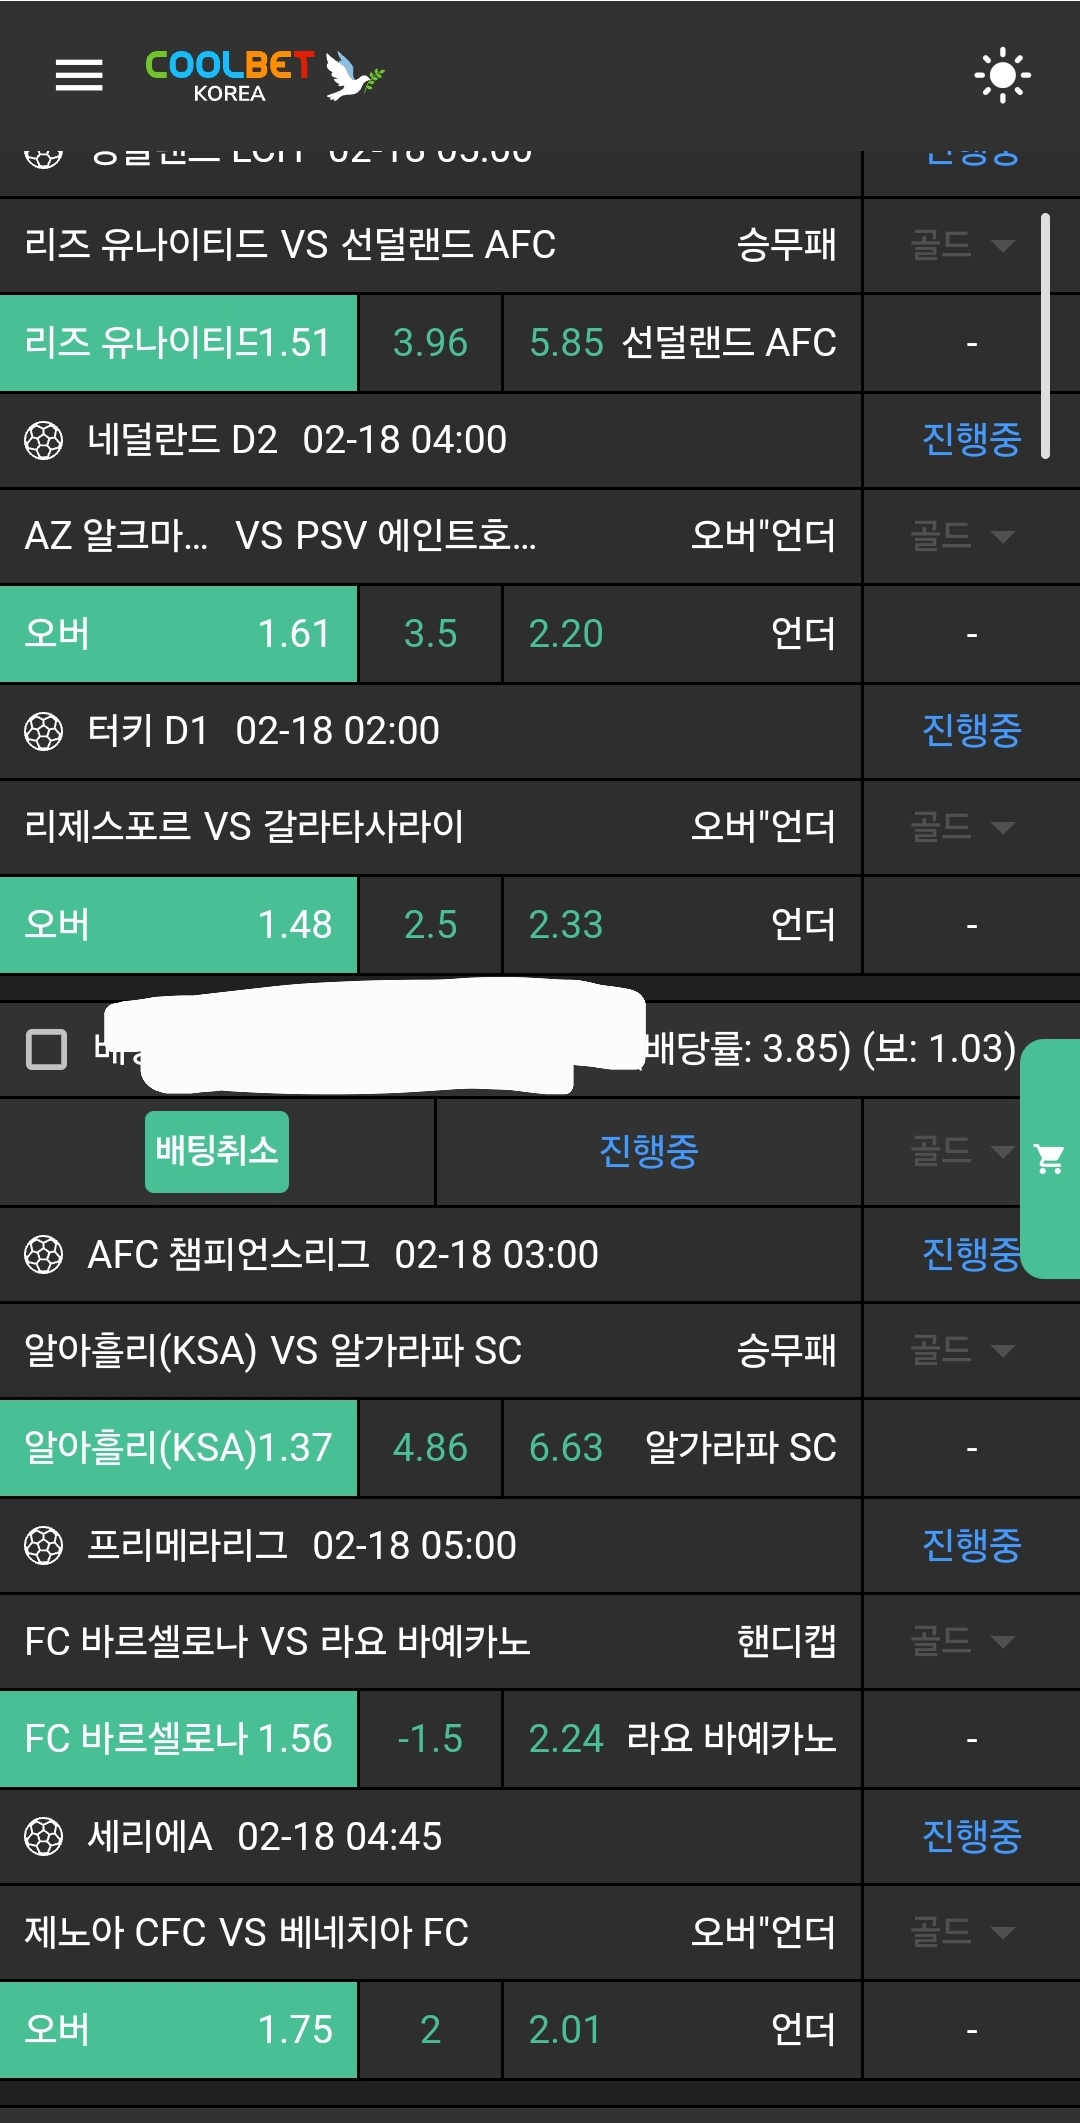Click soccer ball icon beside 터키 D1
Viewport: 1080px width, 2123px height.
(43, 731)
